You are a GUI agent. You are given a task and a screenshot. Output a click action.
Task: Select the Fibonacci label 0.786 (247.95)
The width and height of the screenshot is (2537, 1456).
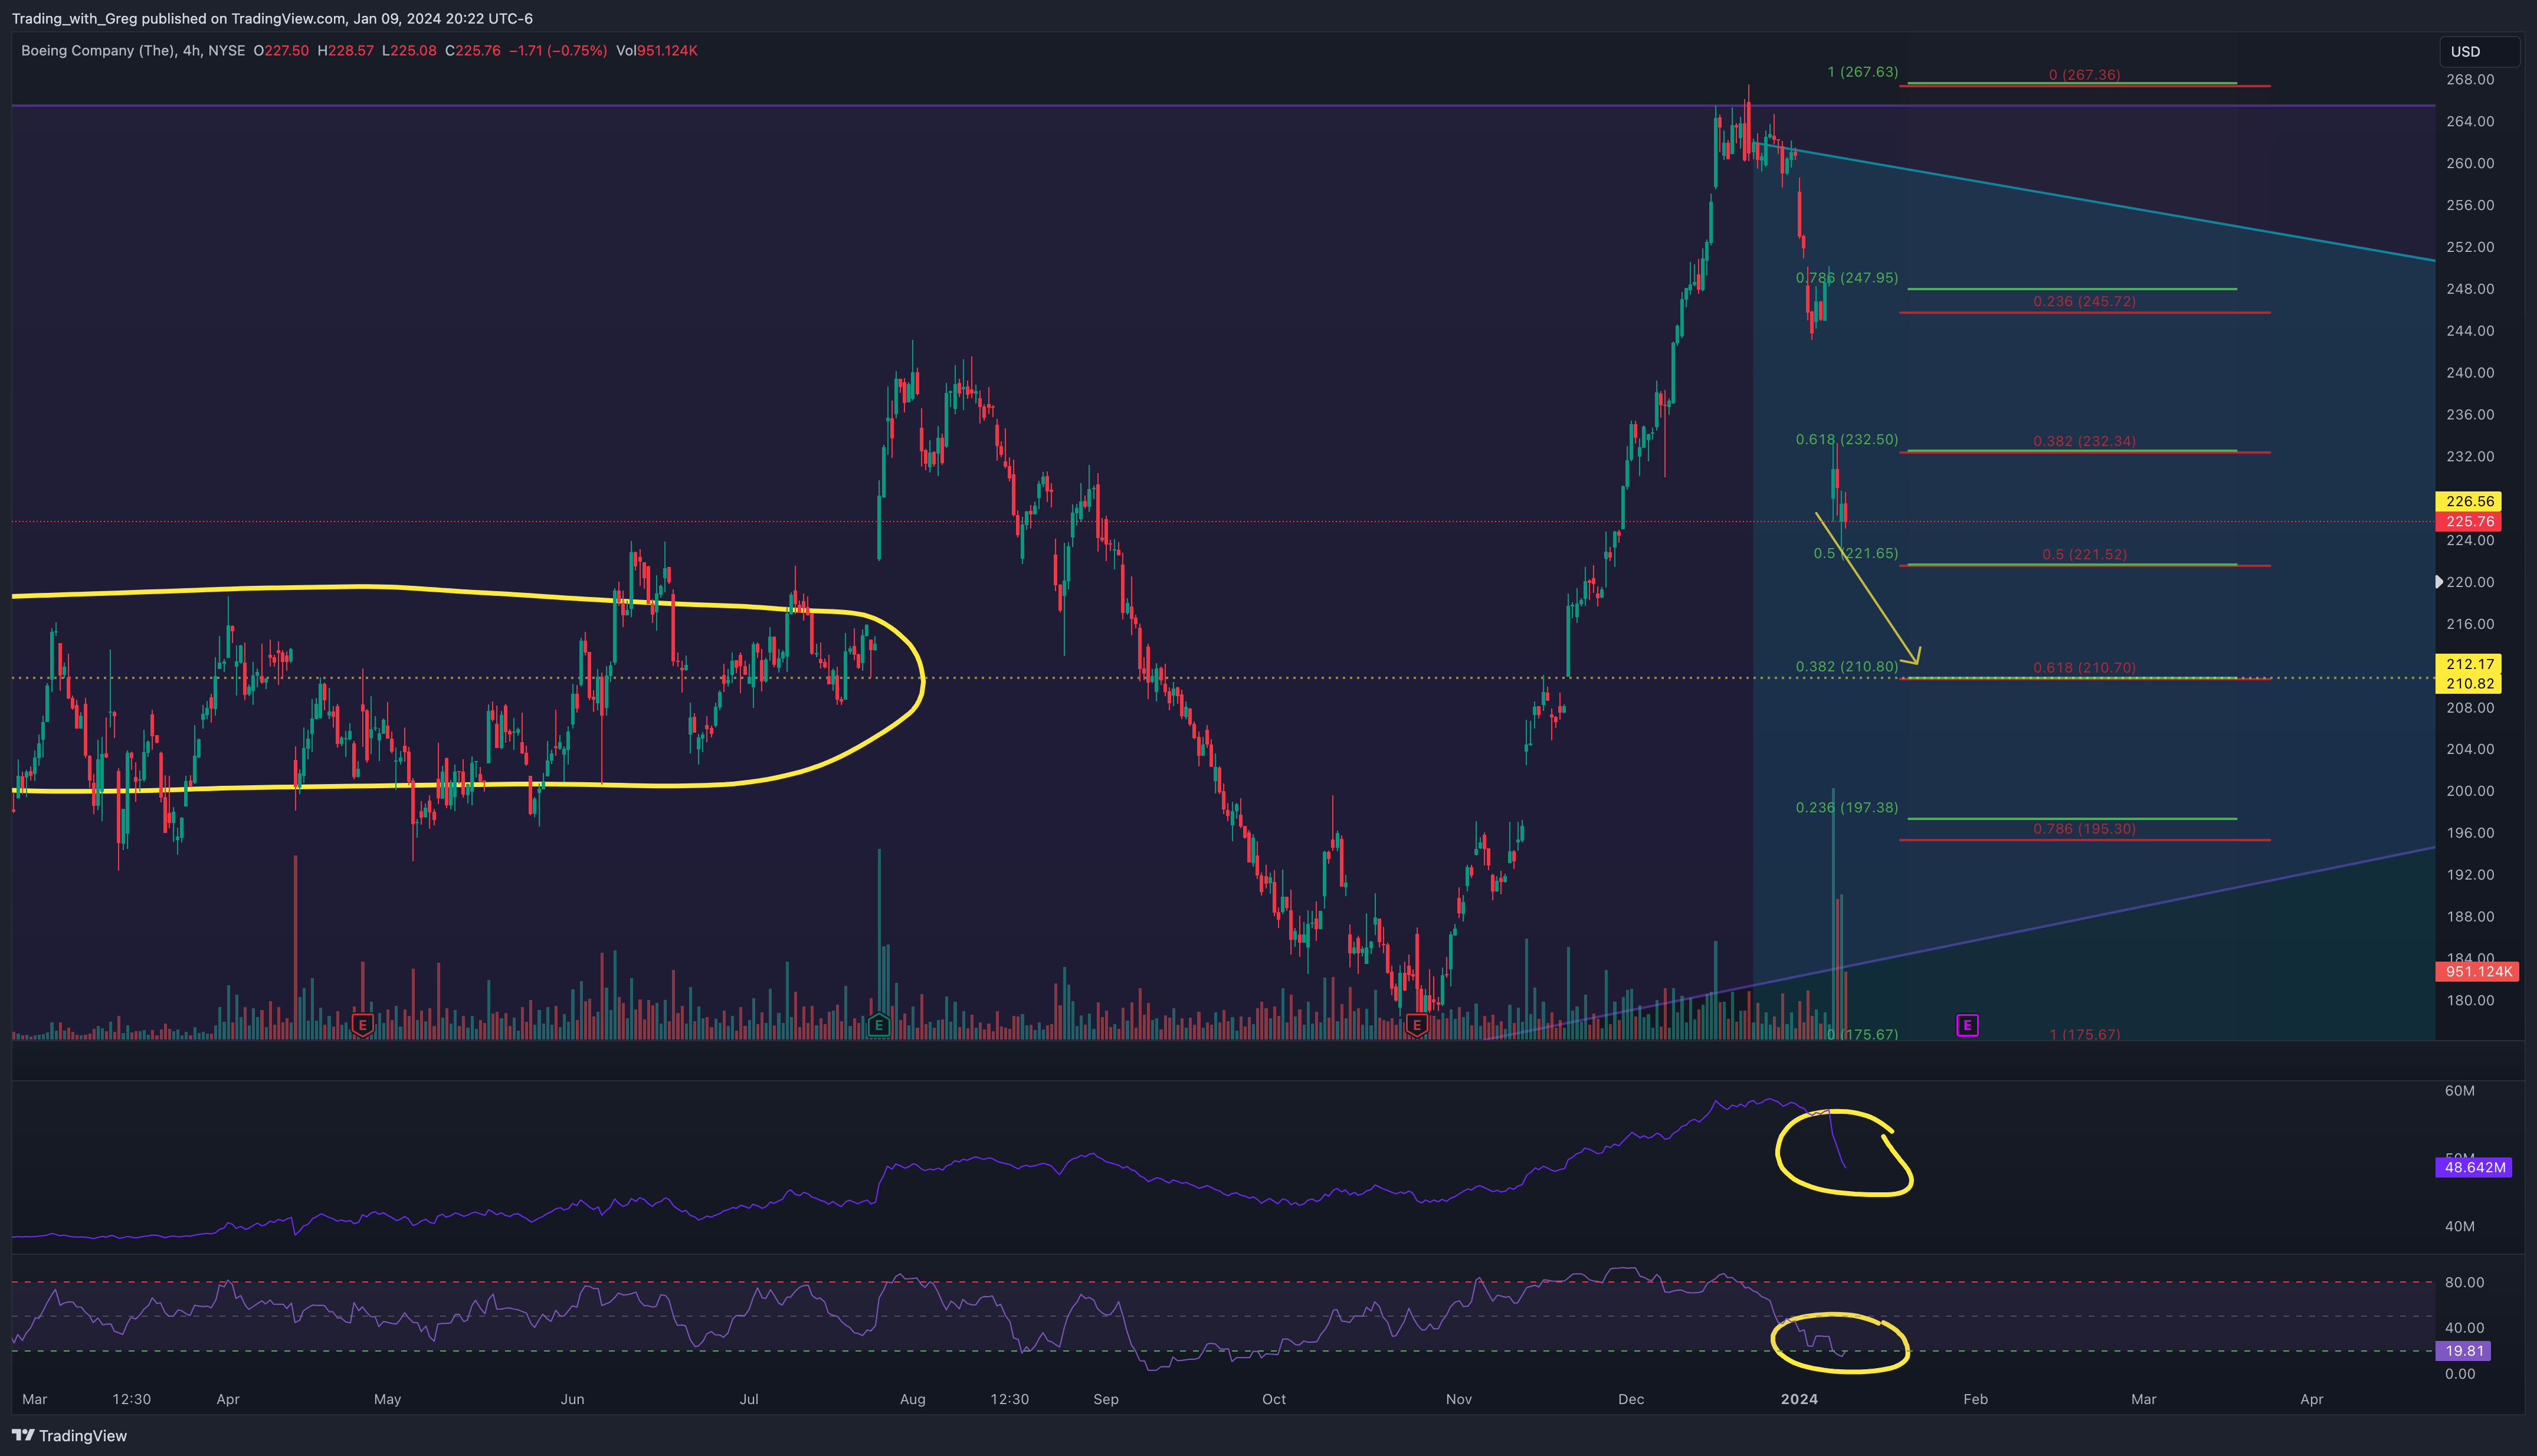pyautogui.click(x=1846, y=278)
